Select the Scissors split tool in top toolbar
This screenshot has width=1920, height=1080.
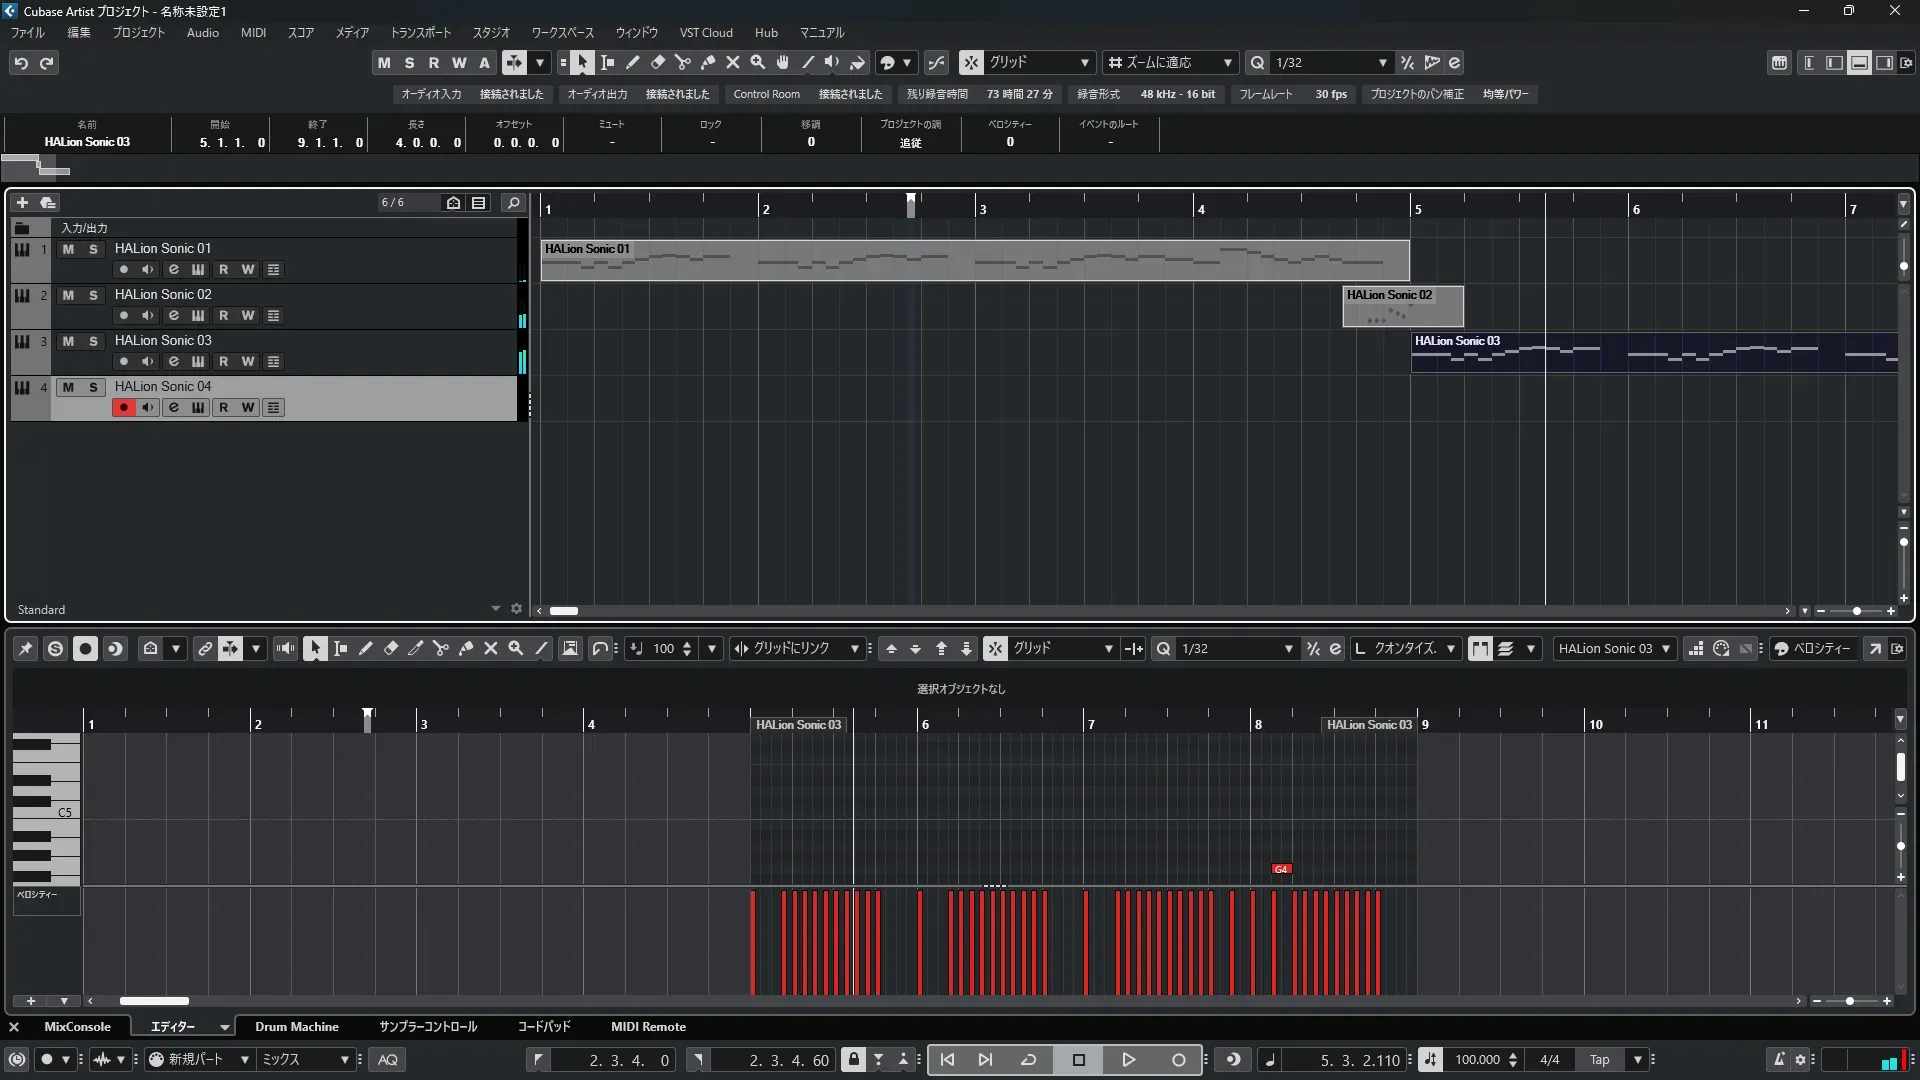coord(683,63)
